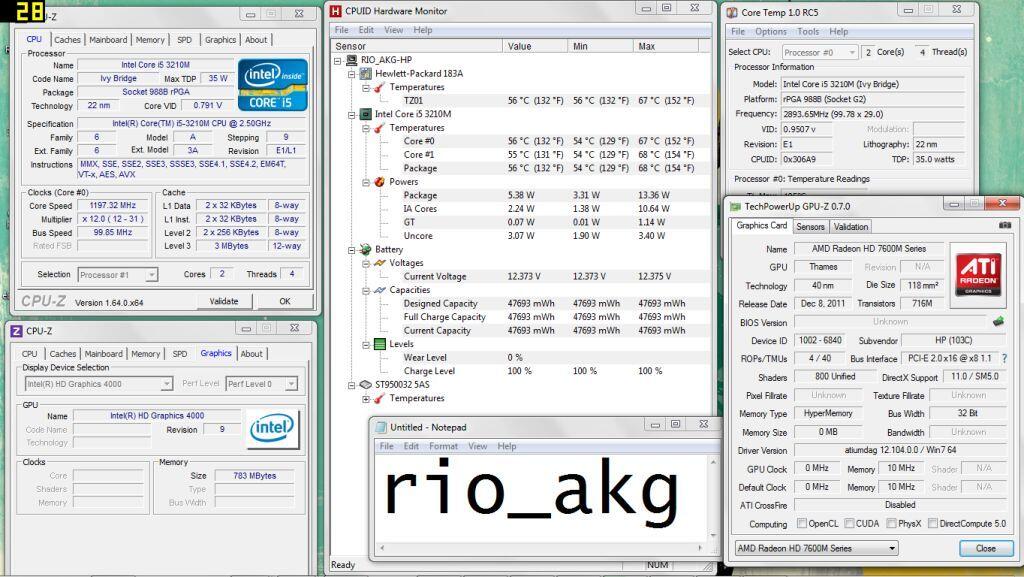The height and width of the screenshot is (577, 1024).
Task: Click the Intel Core i5 3210M chip icon
Action: 366,114
